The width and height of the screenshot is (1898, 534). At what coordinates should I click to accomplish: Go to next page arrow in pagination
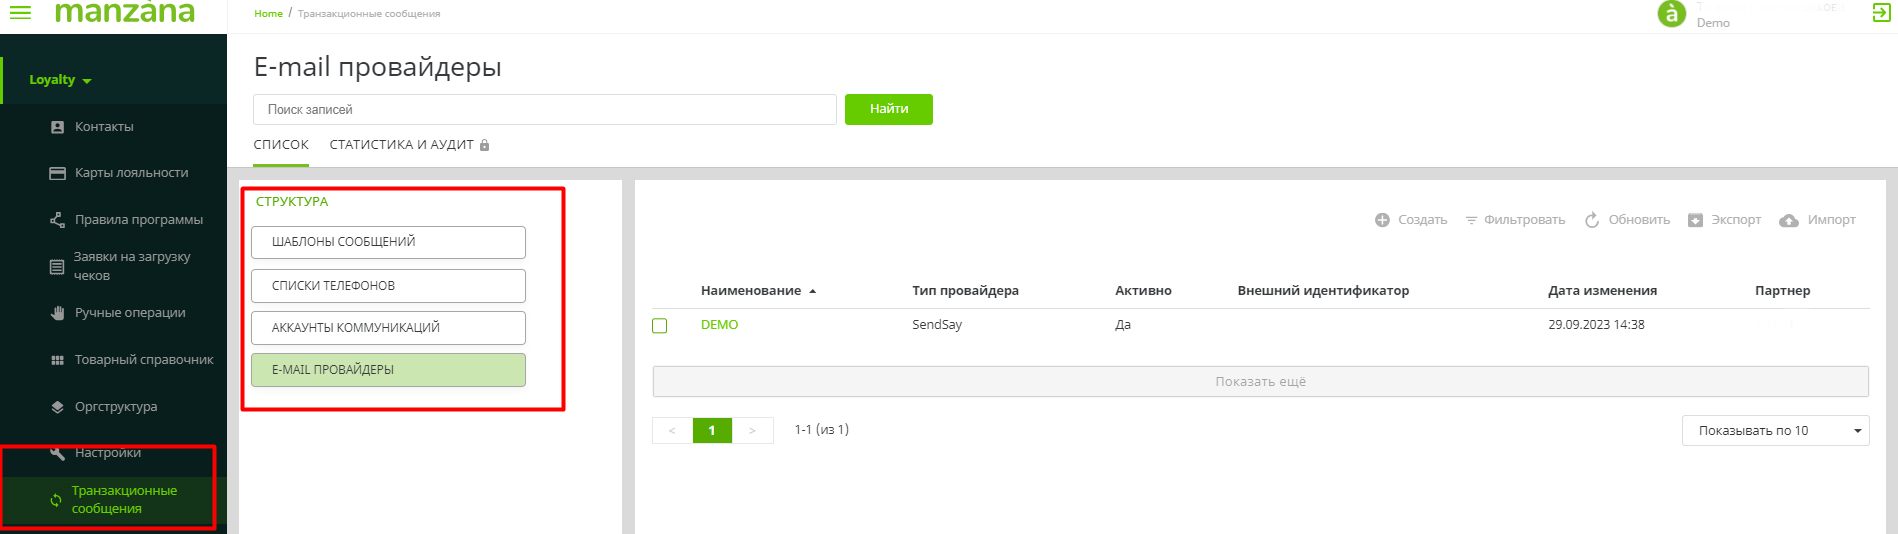752,431
